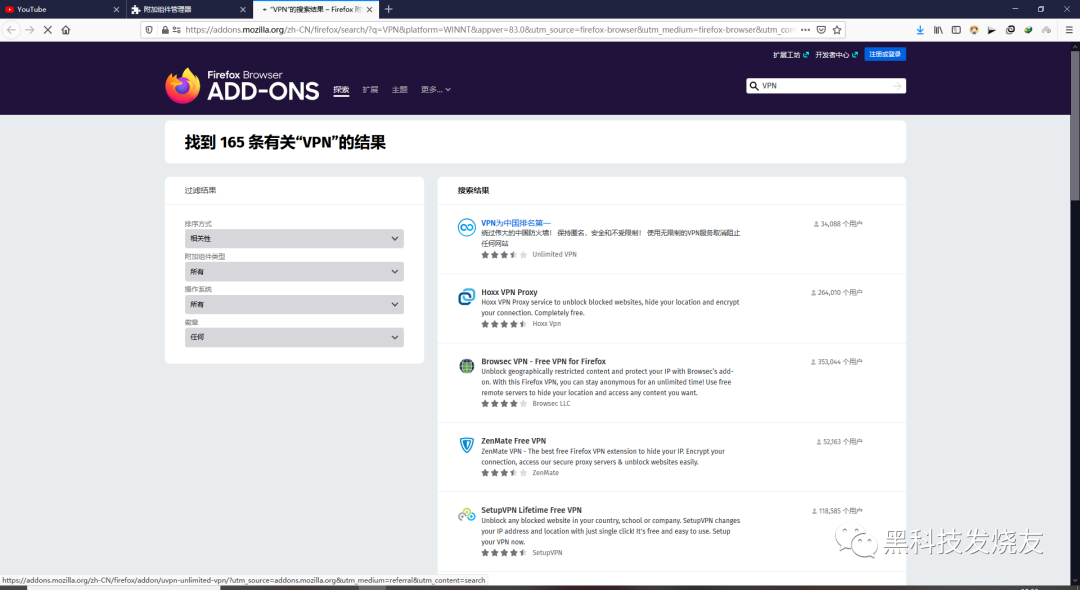Open the 排序方式 dropdown set to 相关性
This screenshot has width=1080, height=590.
click(294, 239)
